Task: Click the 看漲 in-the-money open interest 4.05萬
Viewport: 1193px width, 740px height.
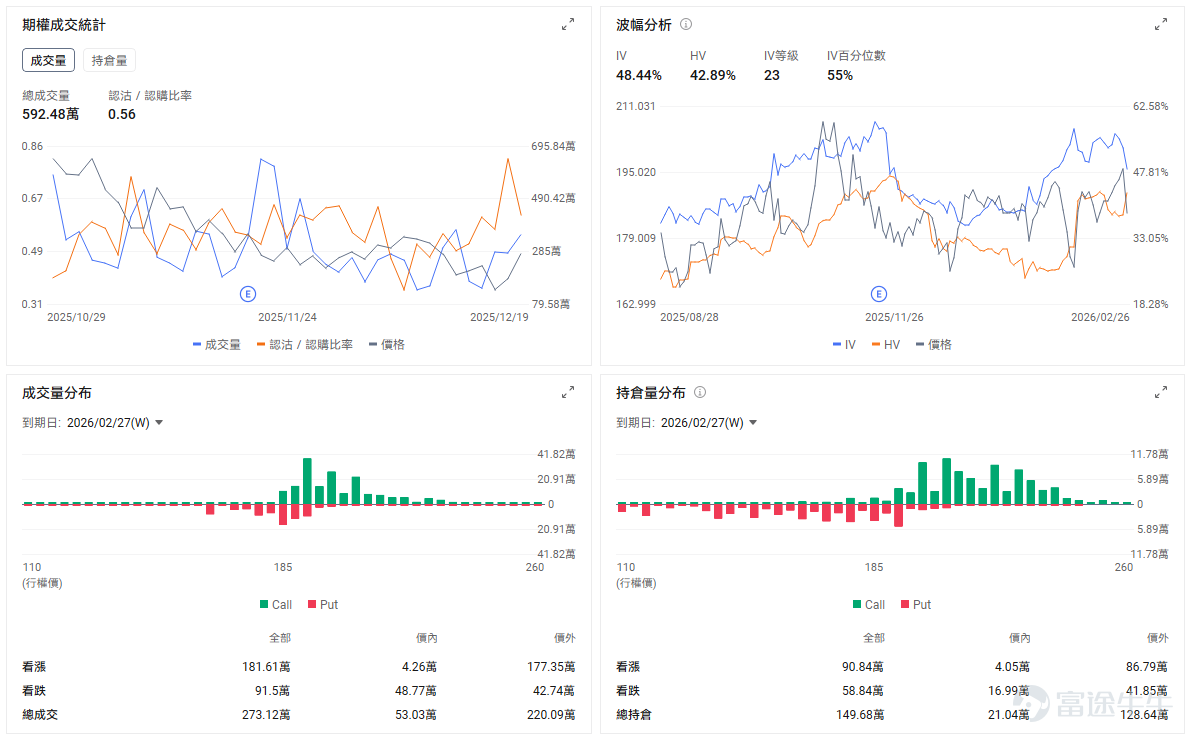Action: point(1012,667)
